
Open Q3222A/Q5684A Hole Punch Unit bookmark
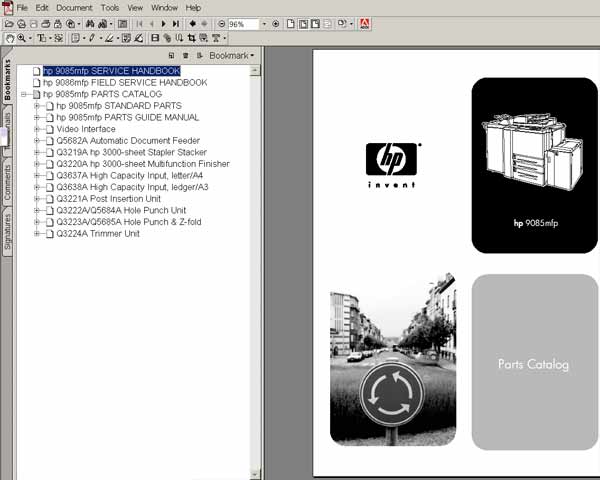[x=121, y=210]
